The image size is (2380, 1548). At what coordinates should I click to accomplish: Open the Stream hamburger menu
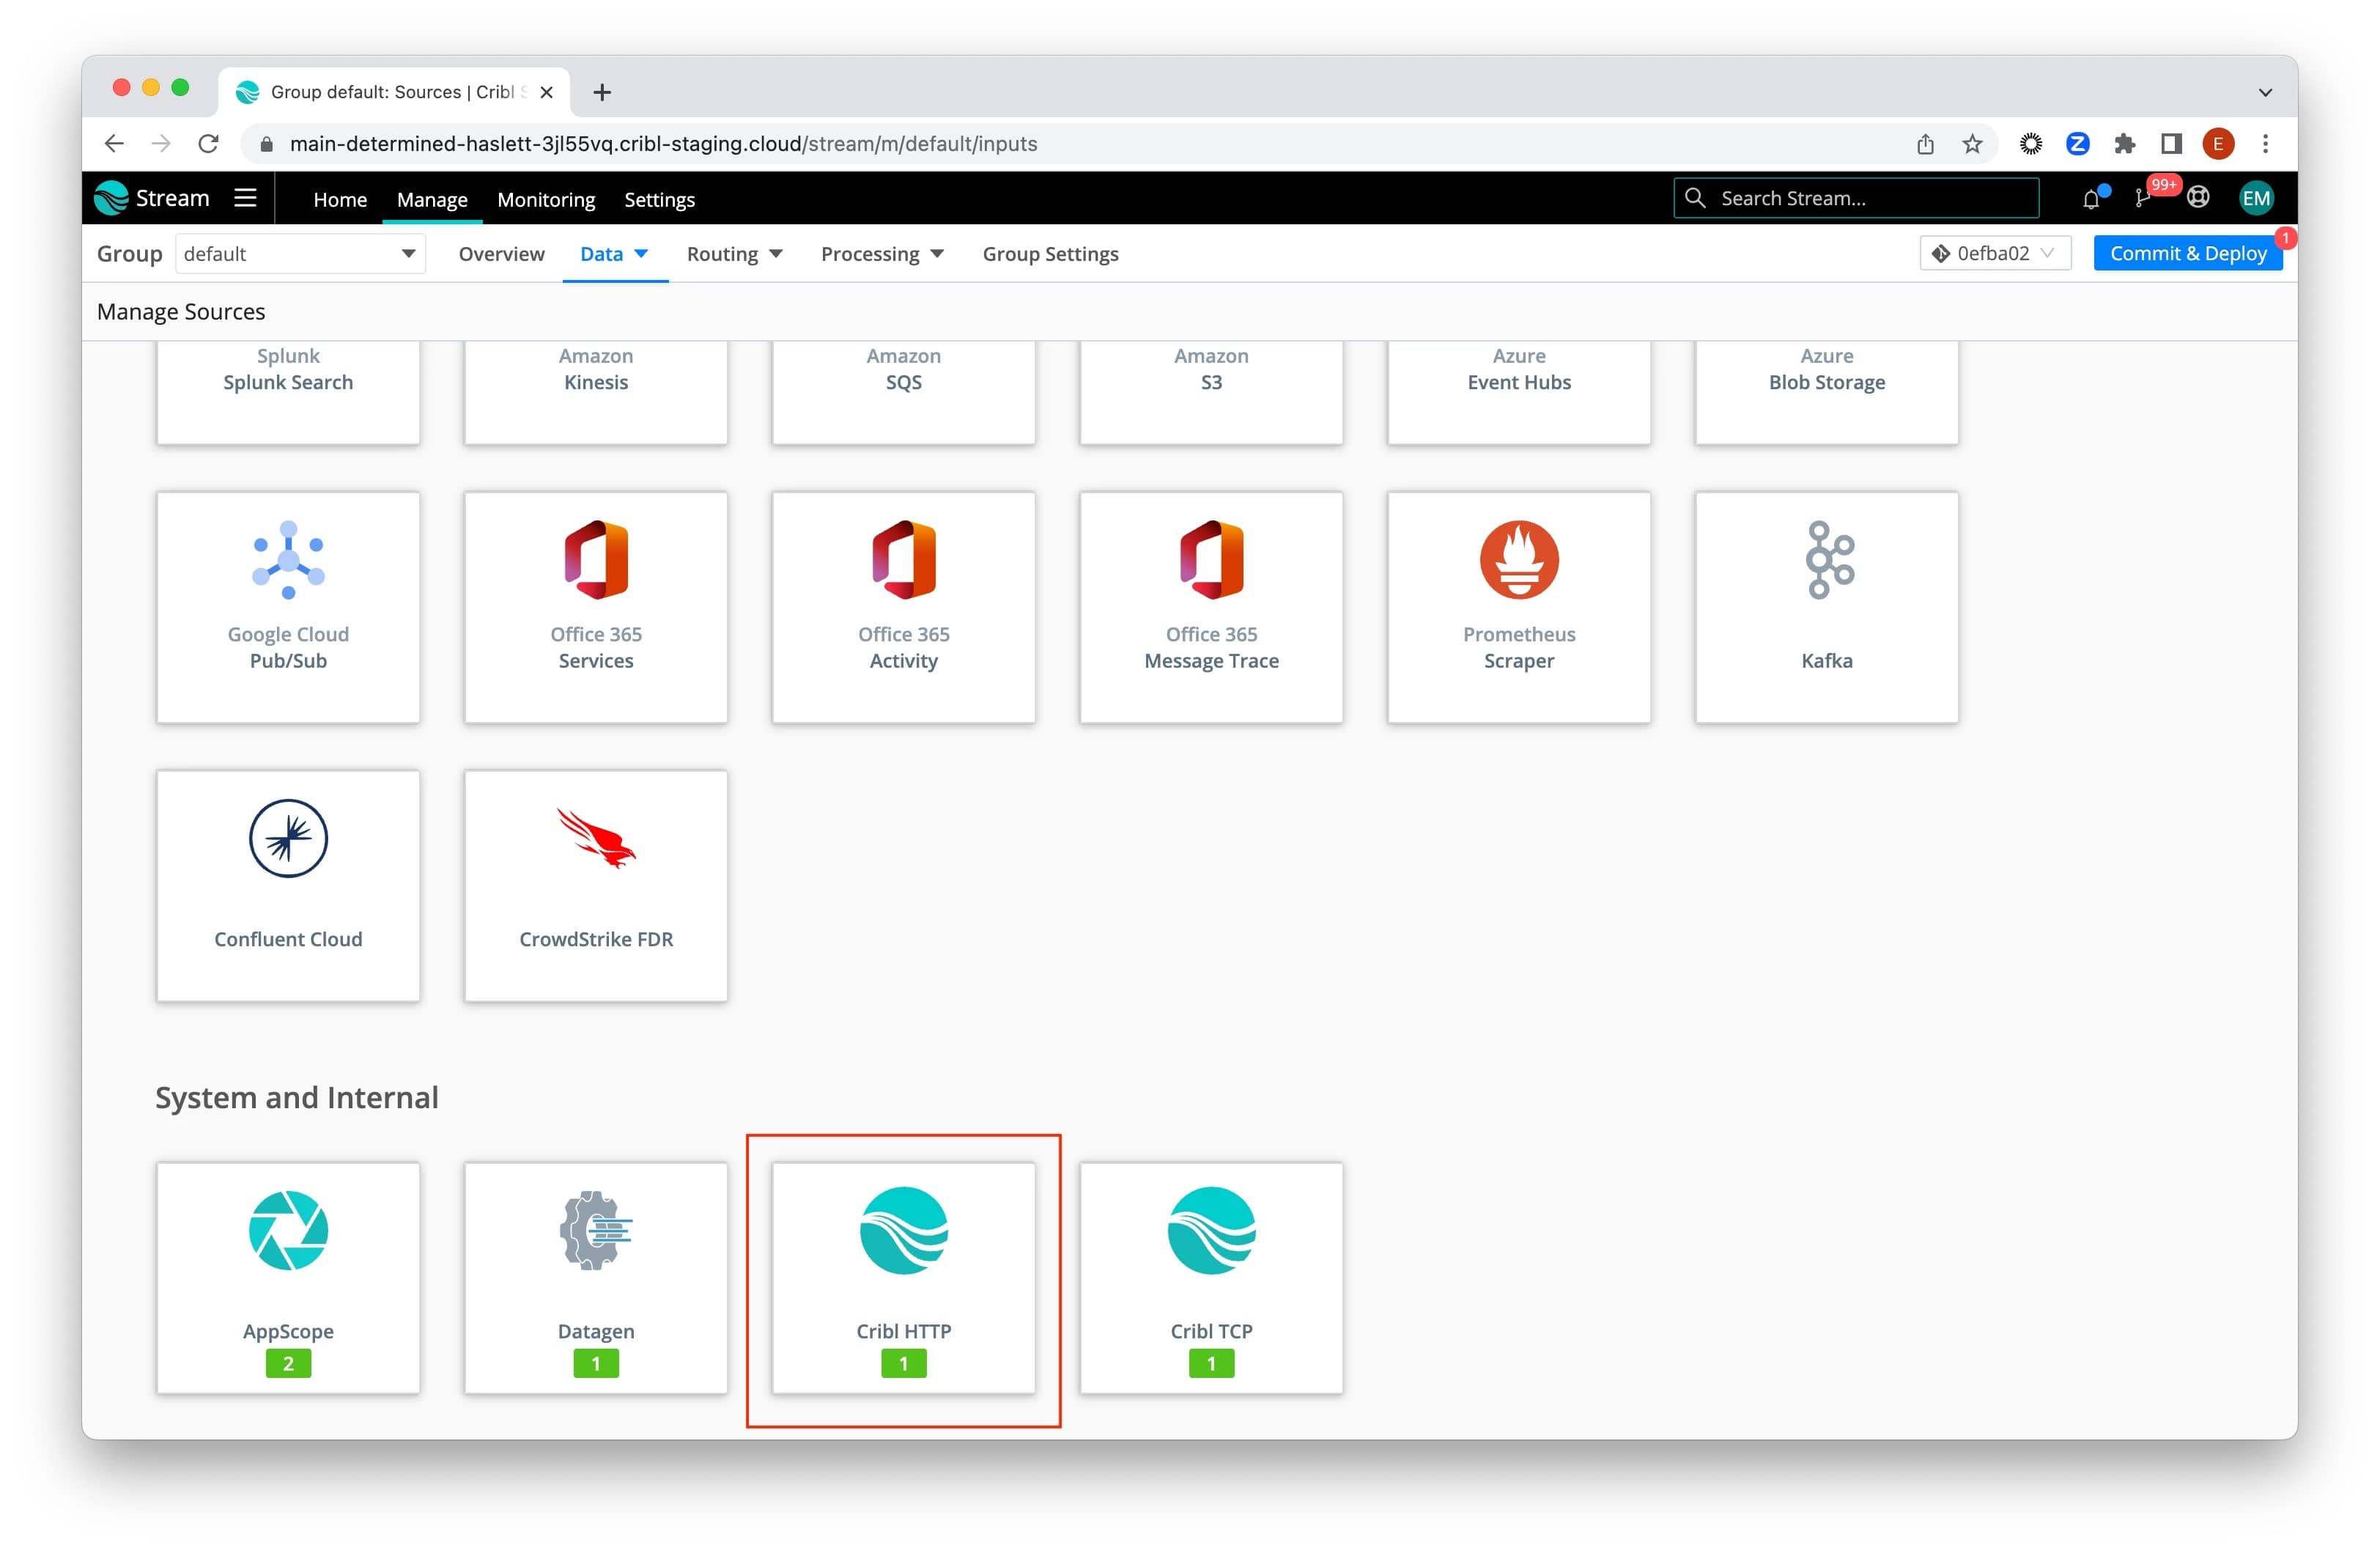point(245,198)
